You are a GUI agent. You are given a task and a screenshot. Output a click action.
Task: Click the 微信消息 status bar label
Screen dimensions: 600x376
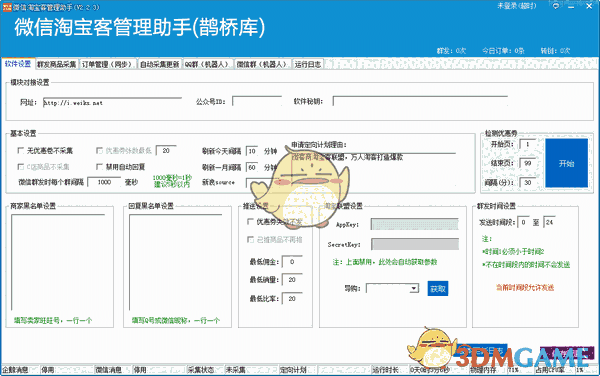pos(108,370)
